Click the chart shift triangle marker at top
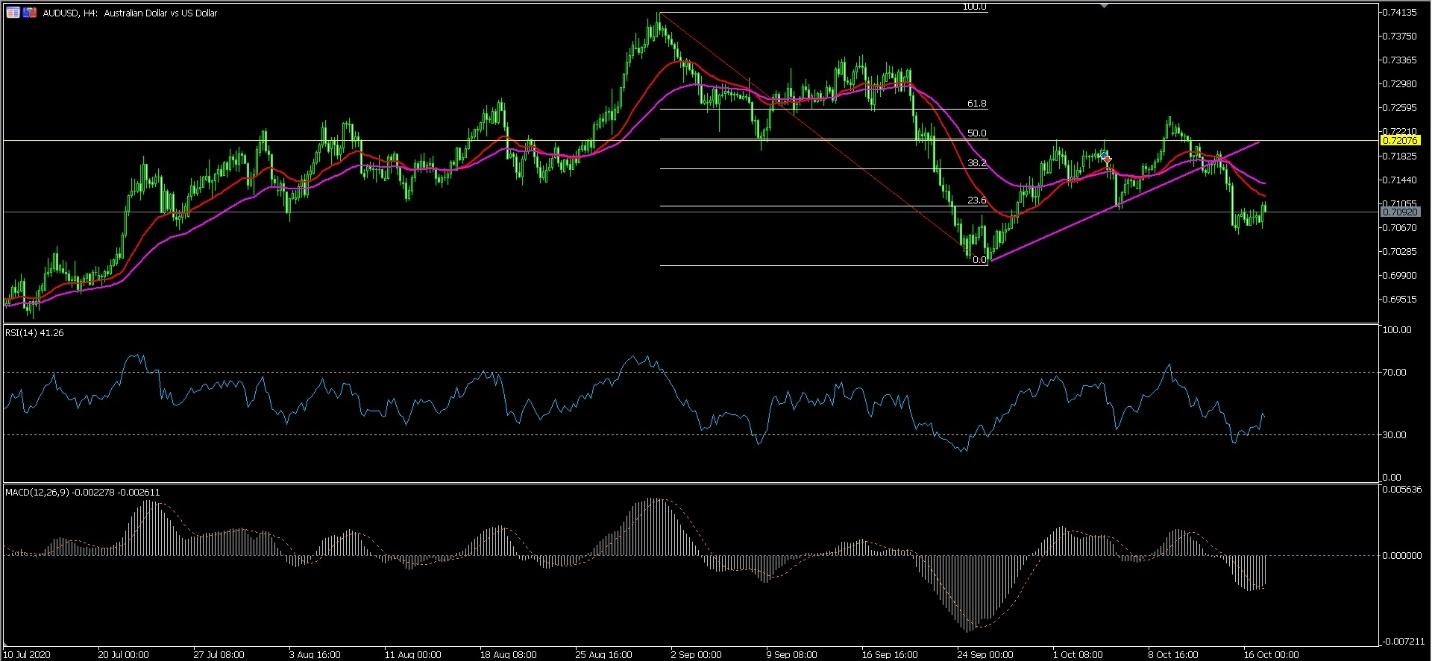This screenshot has height=661, width=1432. click(1104, 6)
